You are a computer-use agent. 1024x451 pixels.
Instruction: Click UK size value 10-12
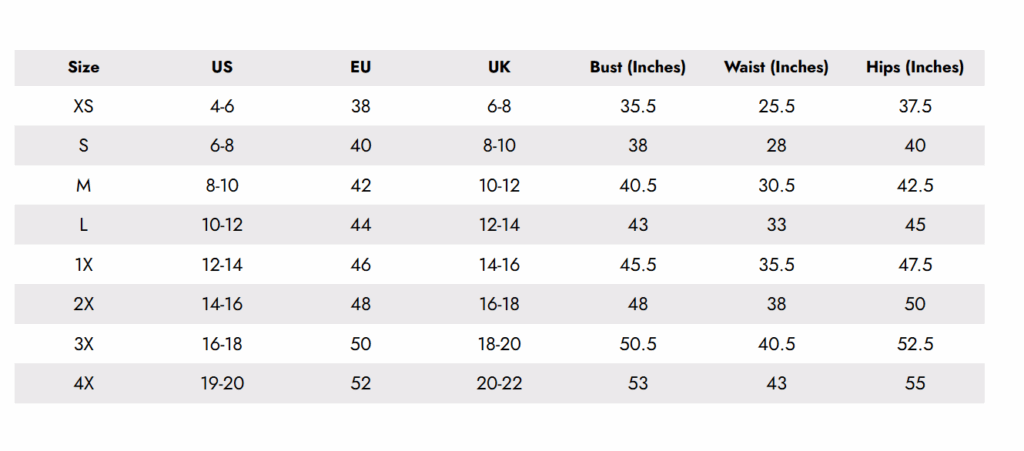(499, 185)
